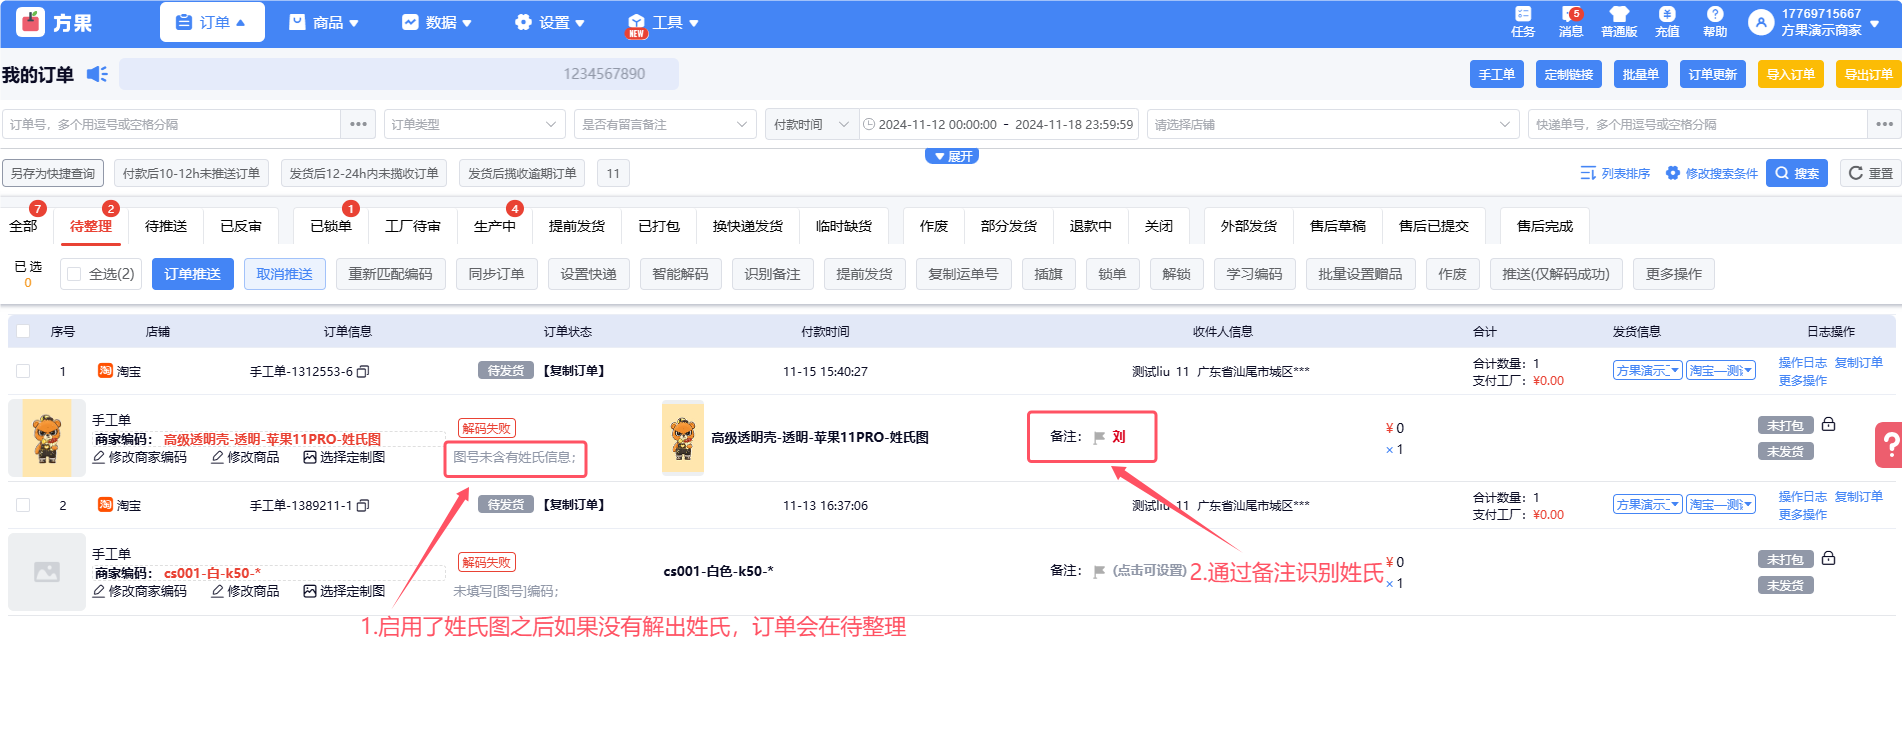Click the 导入订单 button
The height and width of the screenshot is (736, 1902).
[1791, 74]
